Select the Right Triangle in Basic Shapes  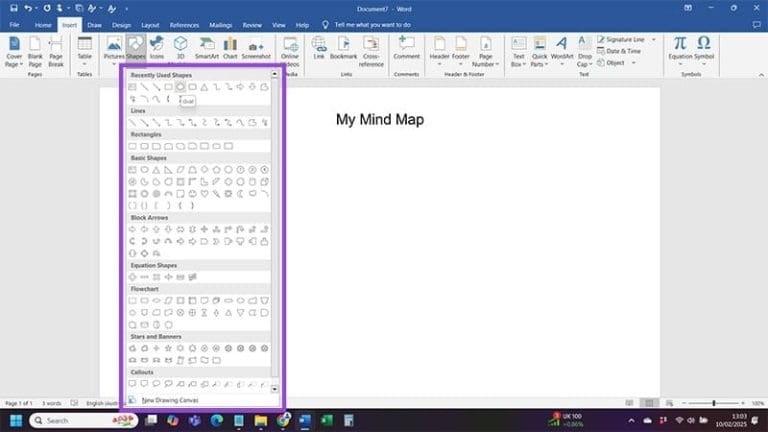point(168,170)
